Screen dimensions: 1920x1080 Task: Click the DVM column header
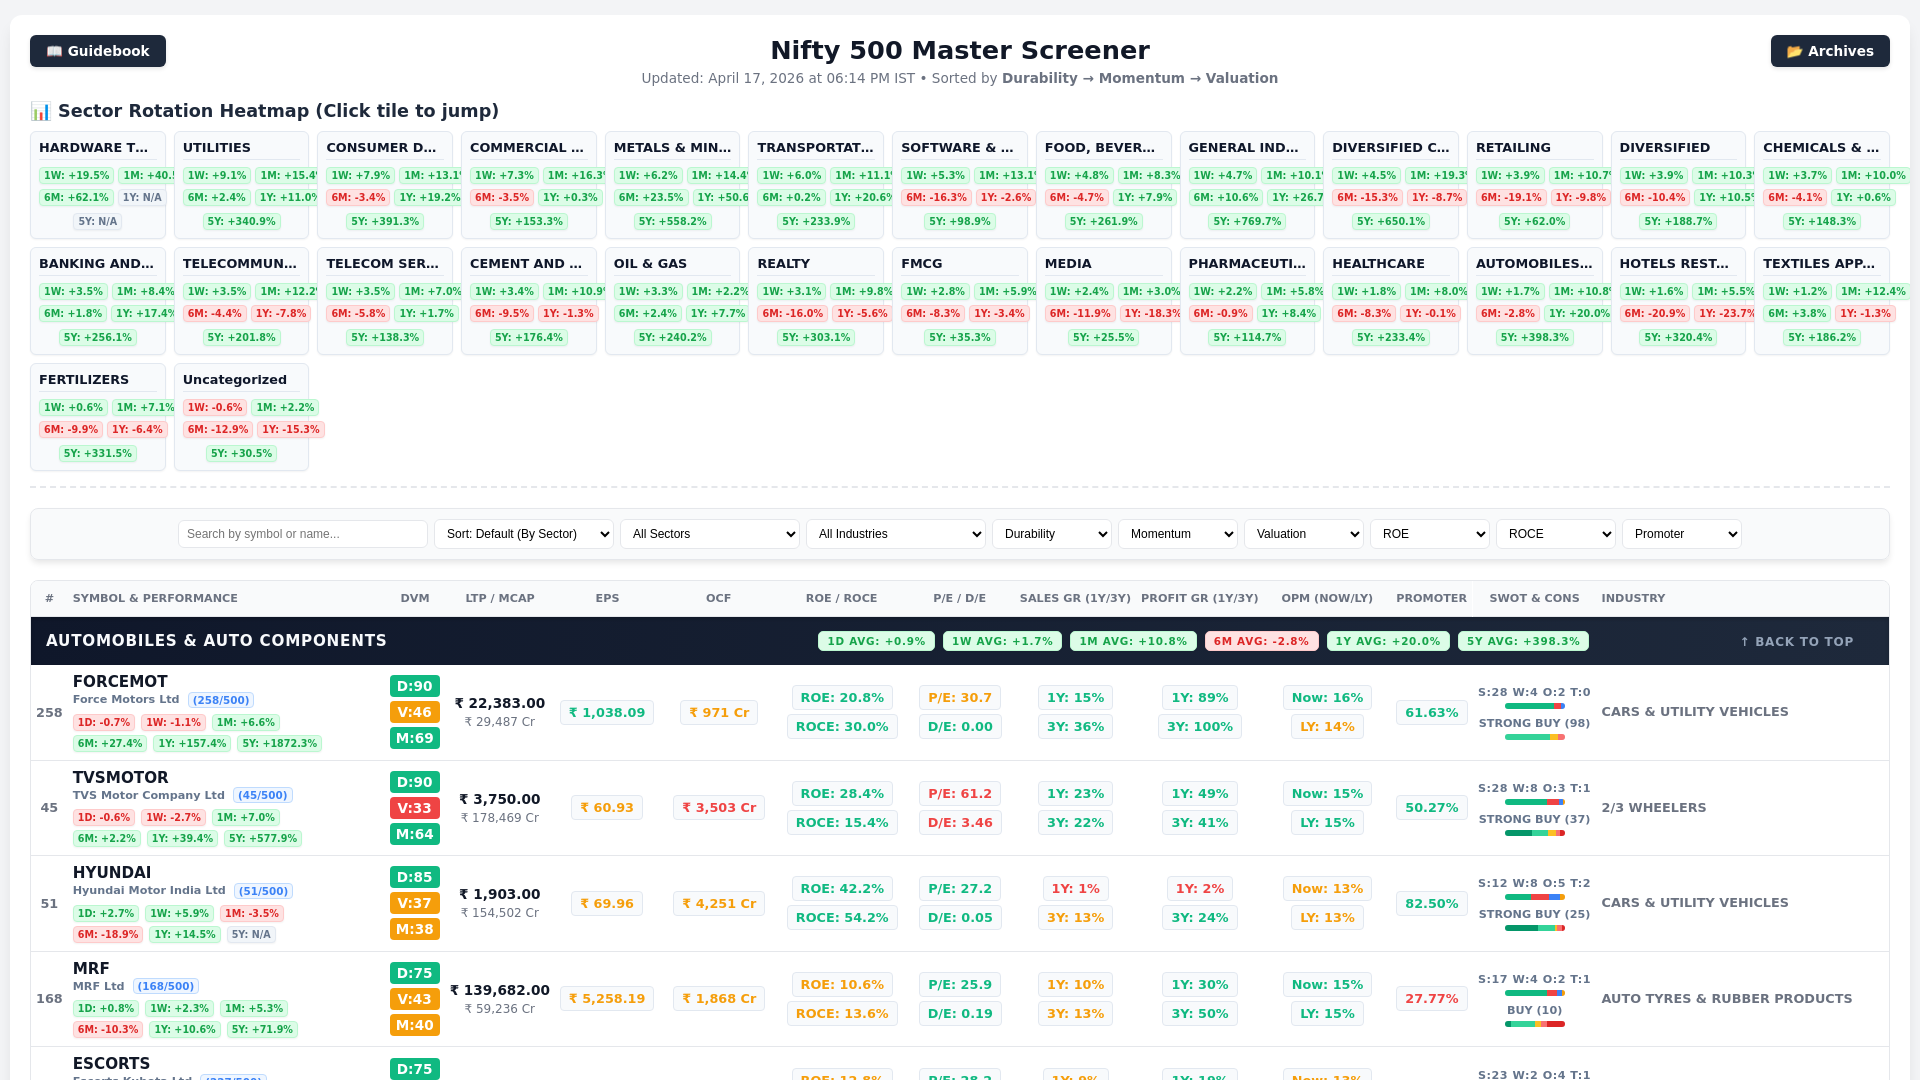click(415, 599)
